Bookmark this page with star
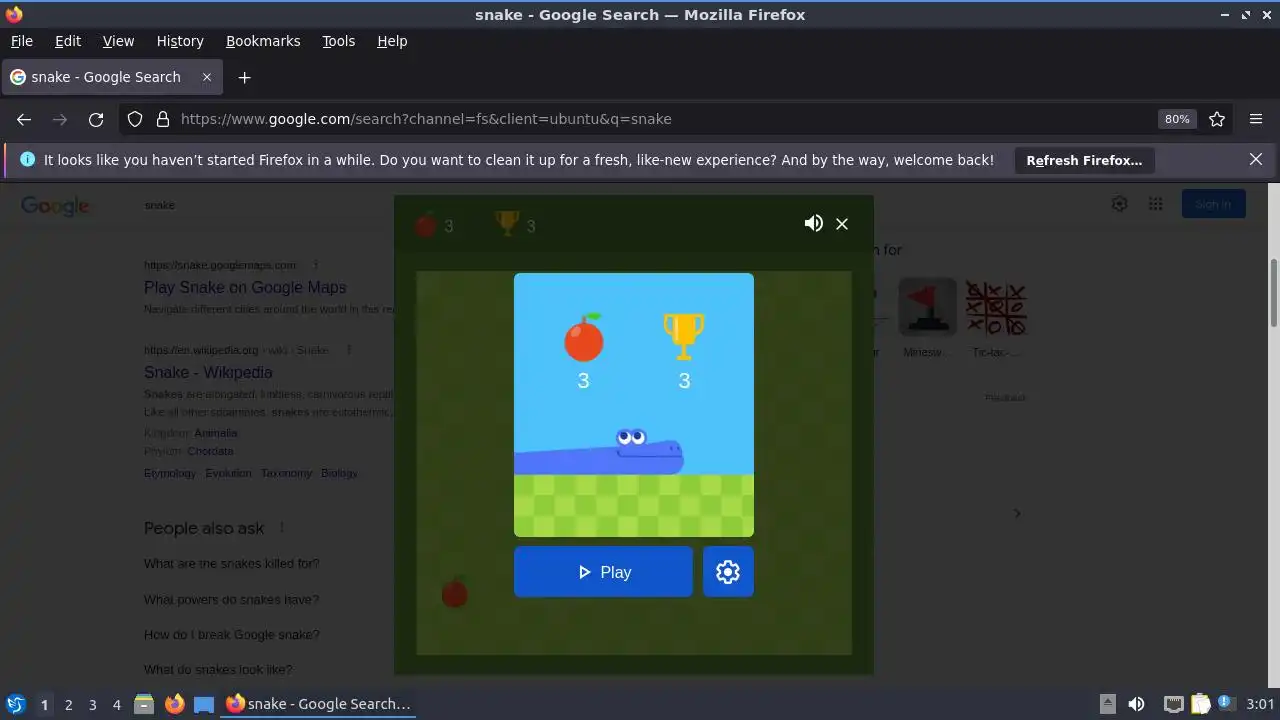 click(x=1217, y=119)
